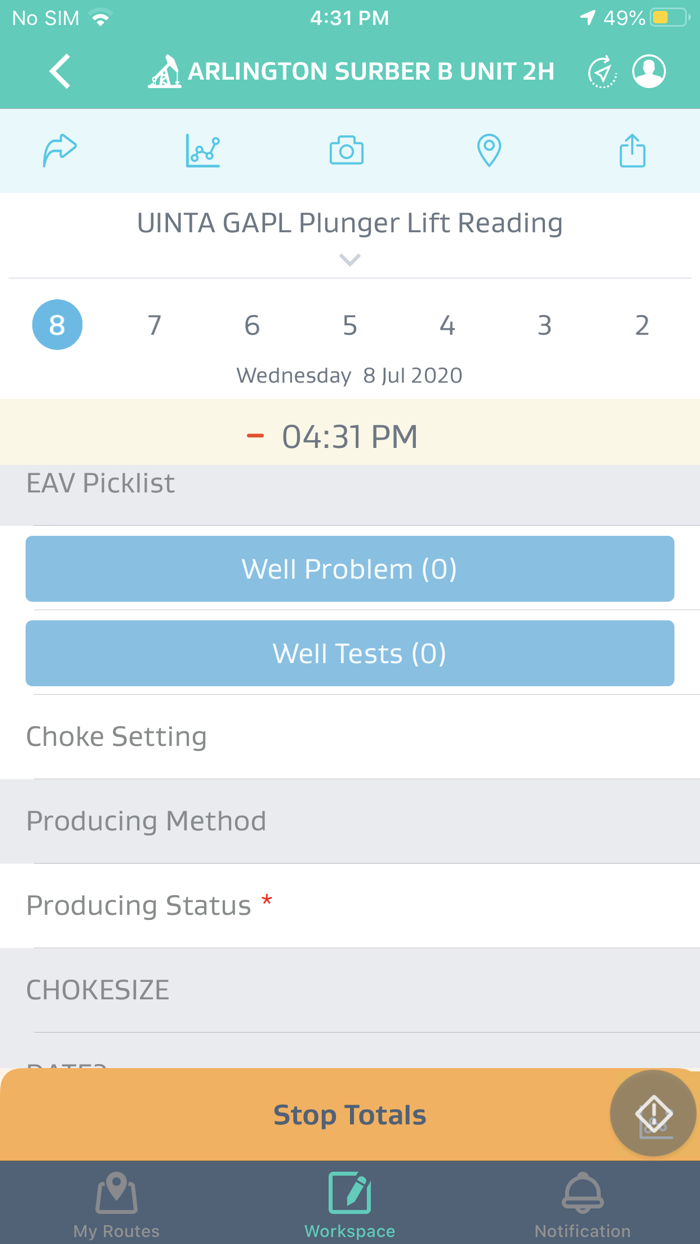The height and width of the screenshot is (1244, 700).
Task: Tap the floating warning diamond button
Action: coord(653,1113)
